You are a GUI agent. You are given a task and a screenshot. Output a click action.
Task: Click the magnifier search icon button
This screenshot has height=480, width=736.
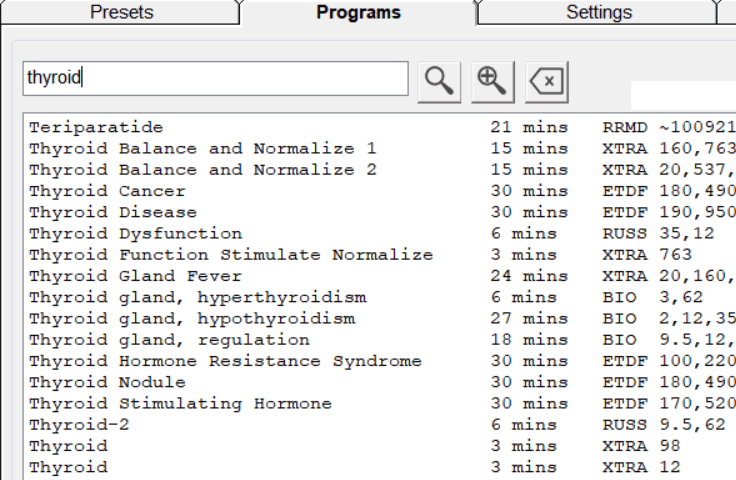(439, 82)
